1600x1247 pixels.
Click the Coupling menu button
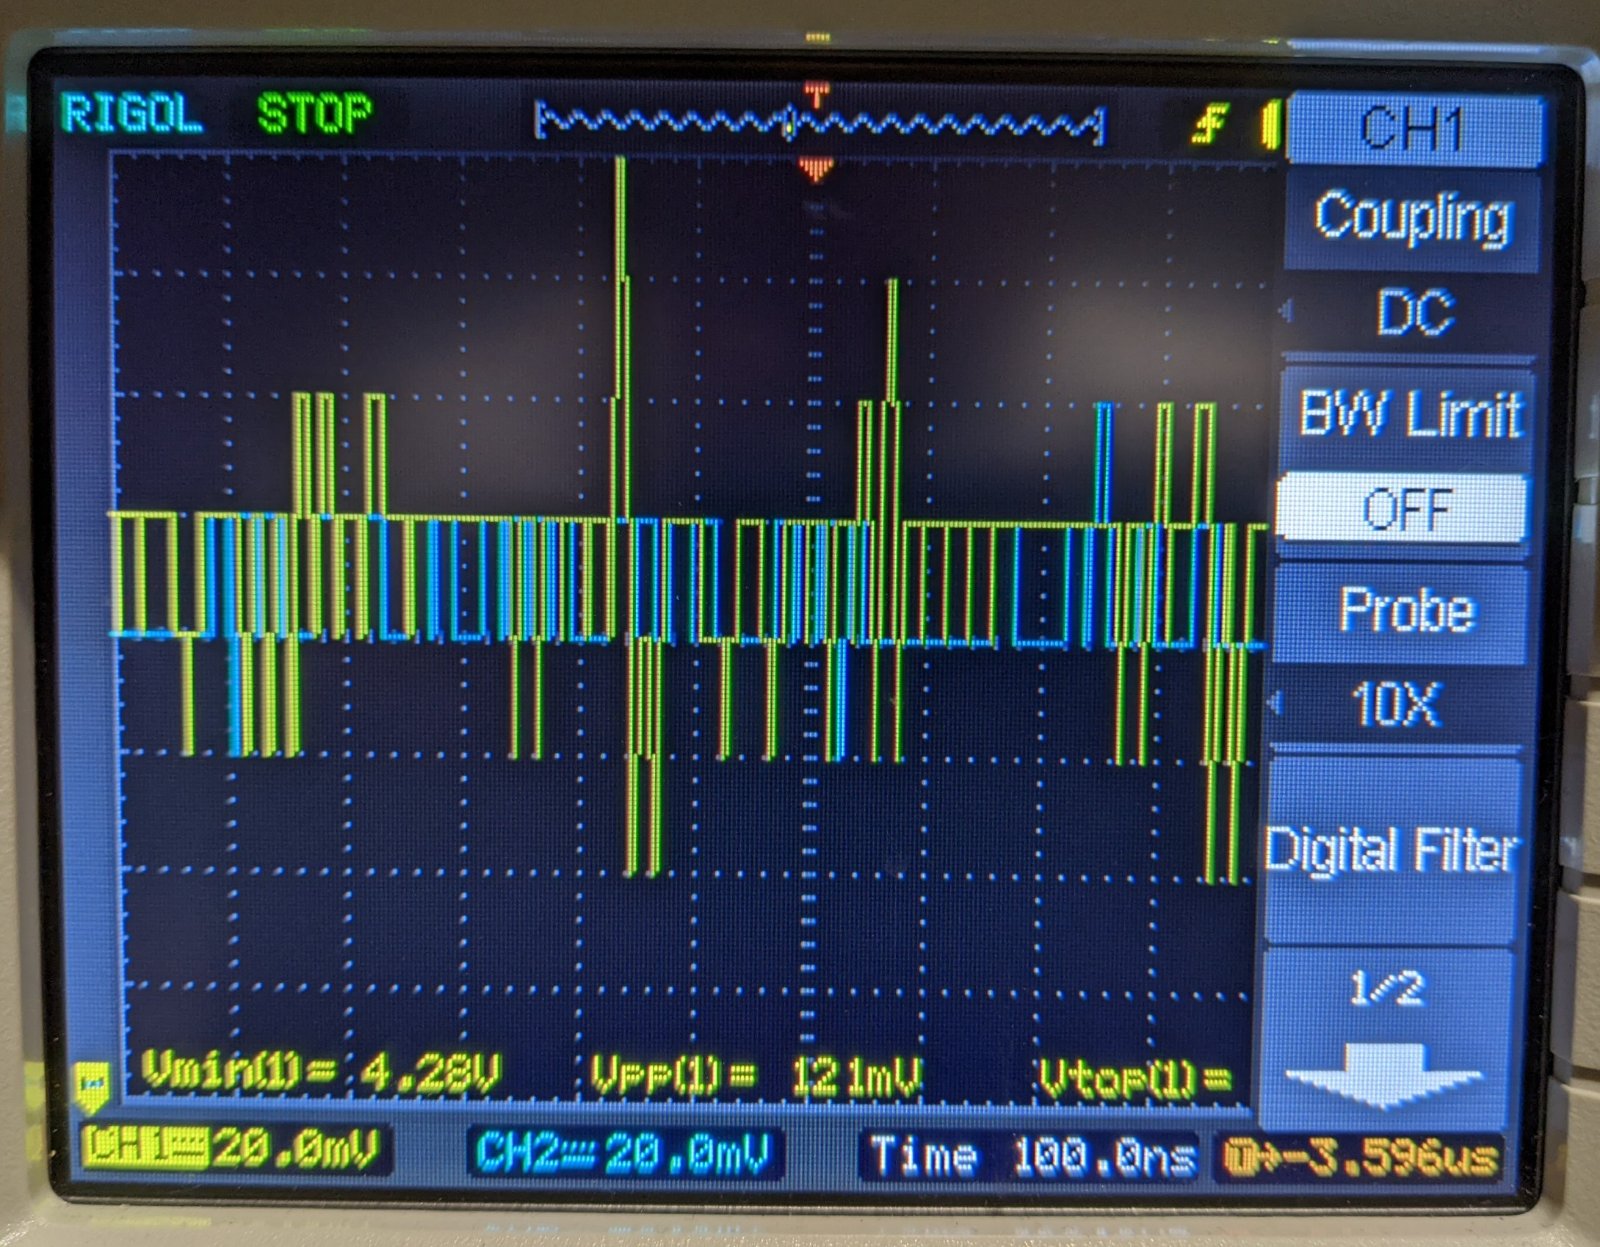click(x=1412, y=218)
